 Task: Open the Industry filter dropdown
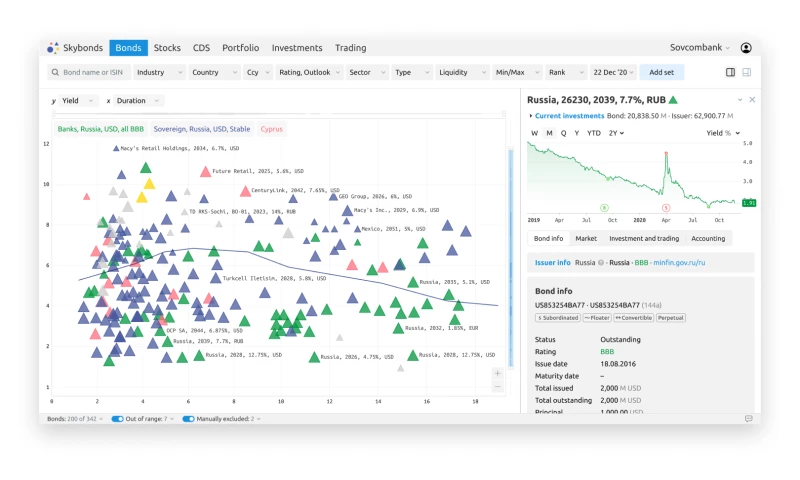[159, 72]
